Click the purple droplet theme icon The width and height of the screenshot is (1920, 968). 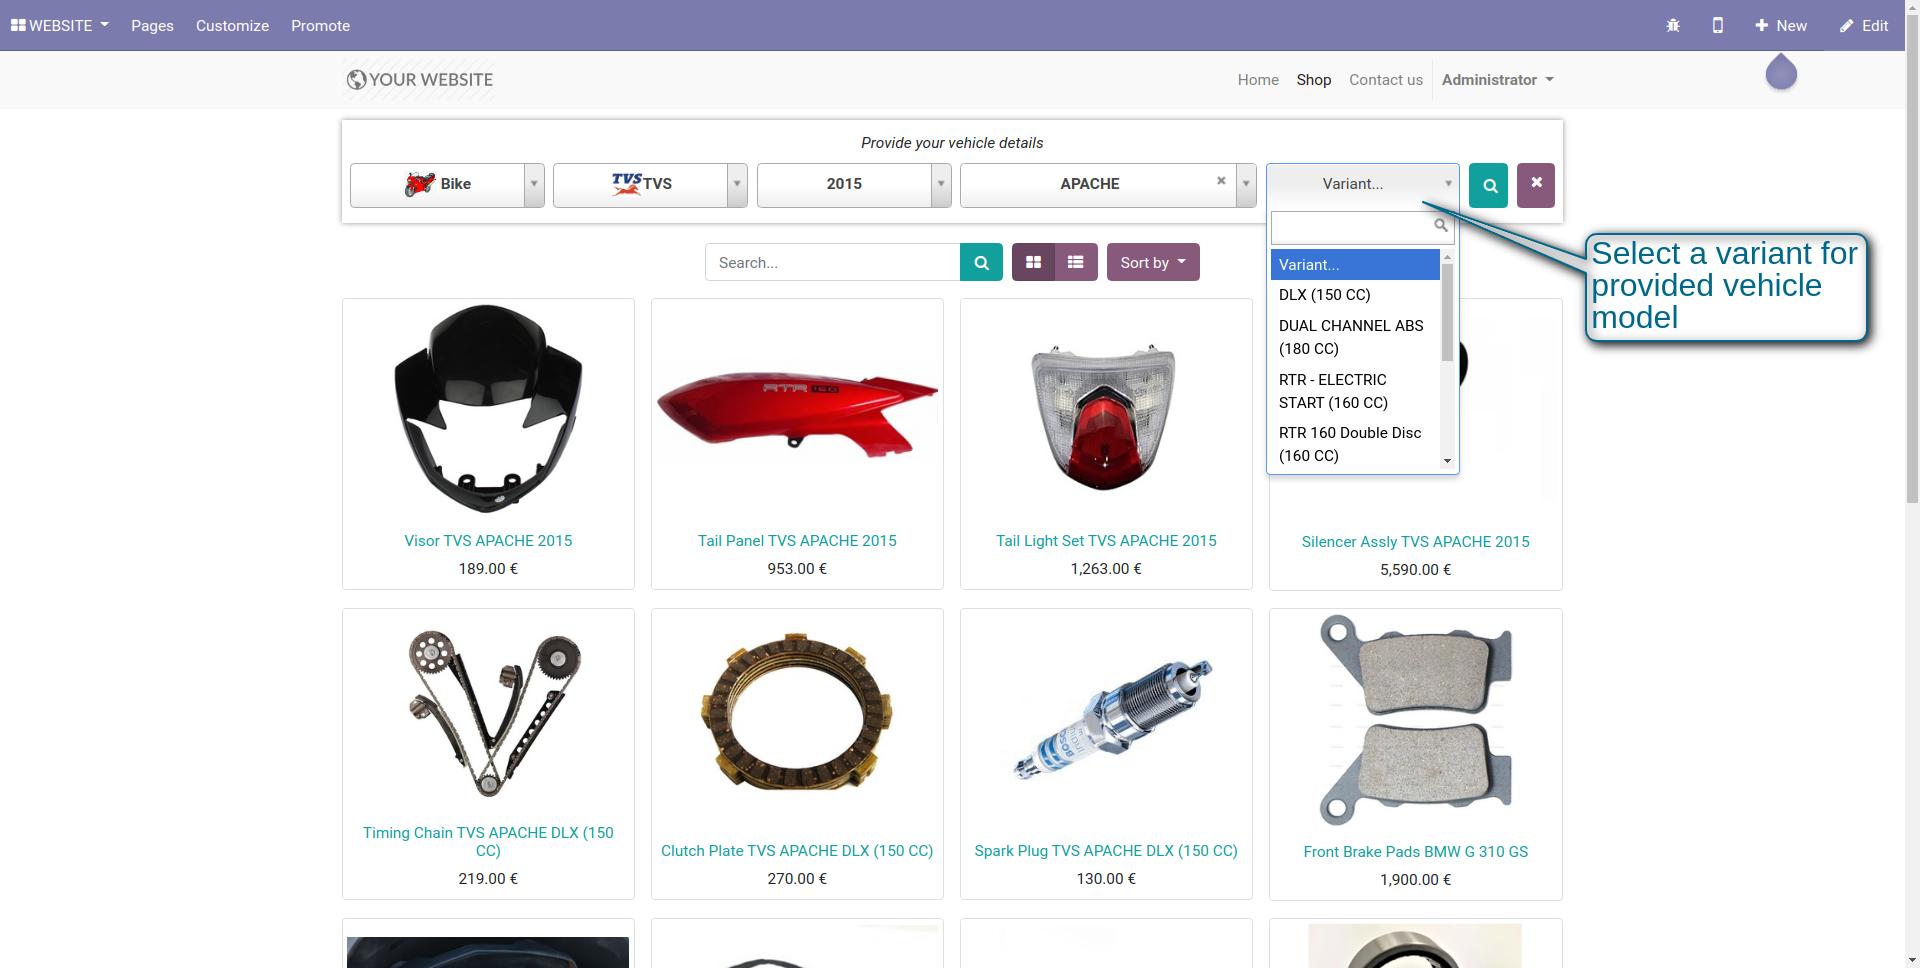1781,72
